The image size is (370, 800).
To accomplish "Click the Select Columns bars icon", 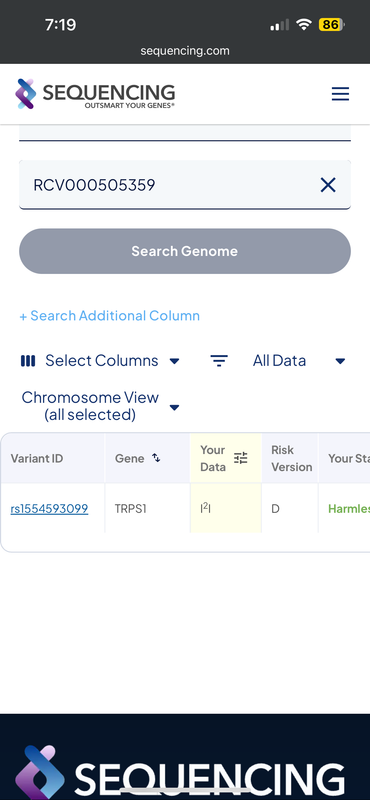I will [x=28, y=361].
